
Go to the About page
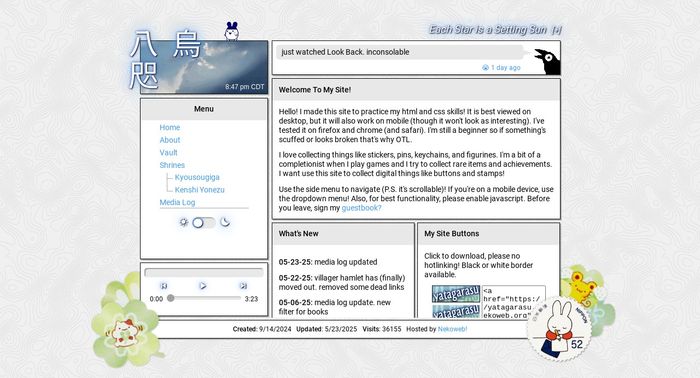170,140
